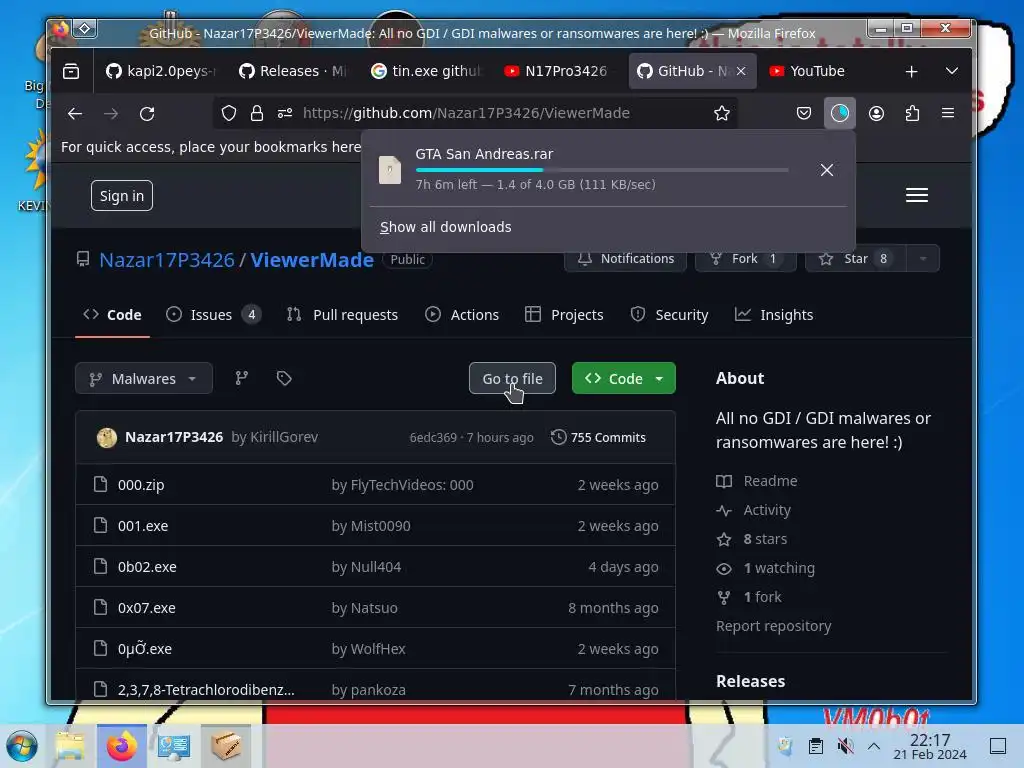This screenshot has height=768, width=1024.
Task: Open the ViewerMade repository link
Action: click(312, 260)
